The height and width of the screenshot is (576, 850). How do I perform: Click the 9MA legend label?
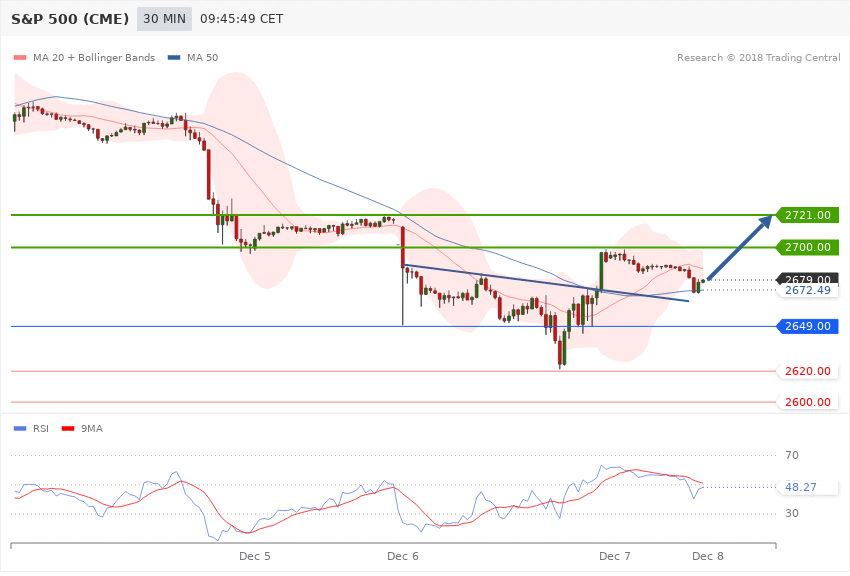coord(92,429)
